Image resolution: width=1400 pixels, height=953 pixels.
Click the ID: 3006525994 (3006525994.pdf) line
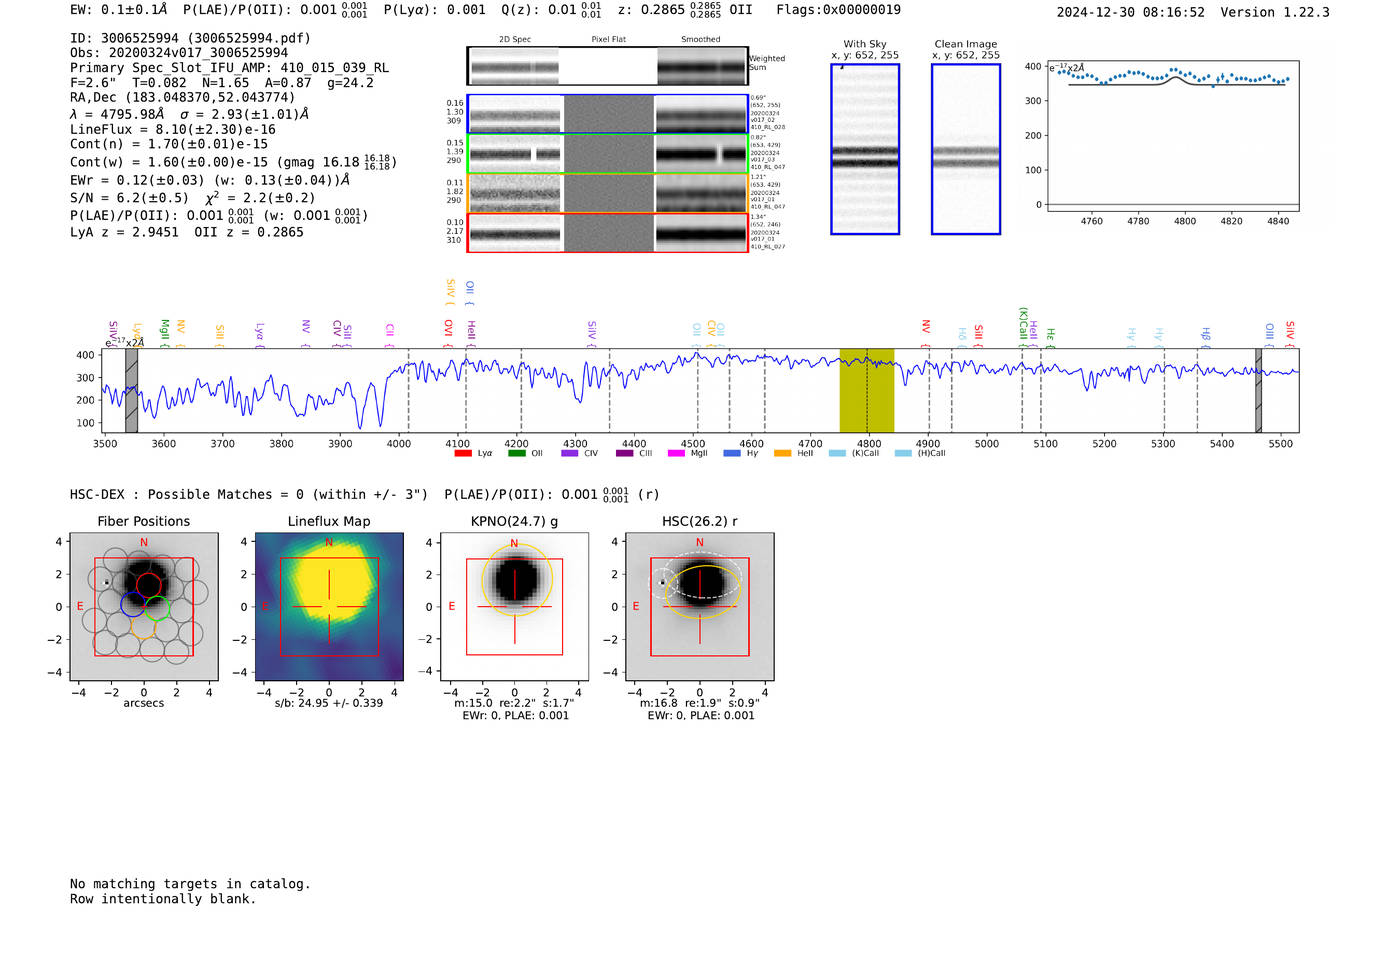click(190, 38)
